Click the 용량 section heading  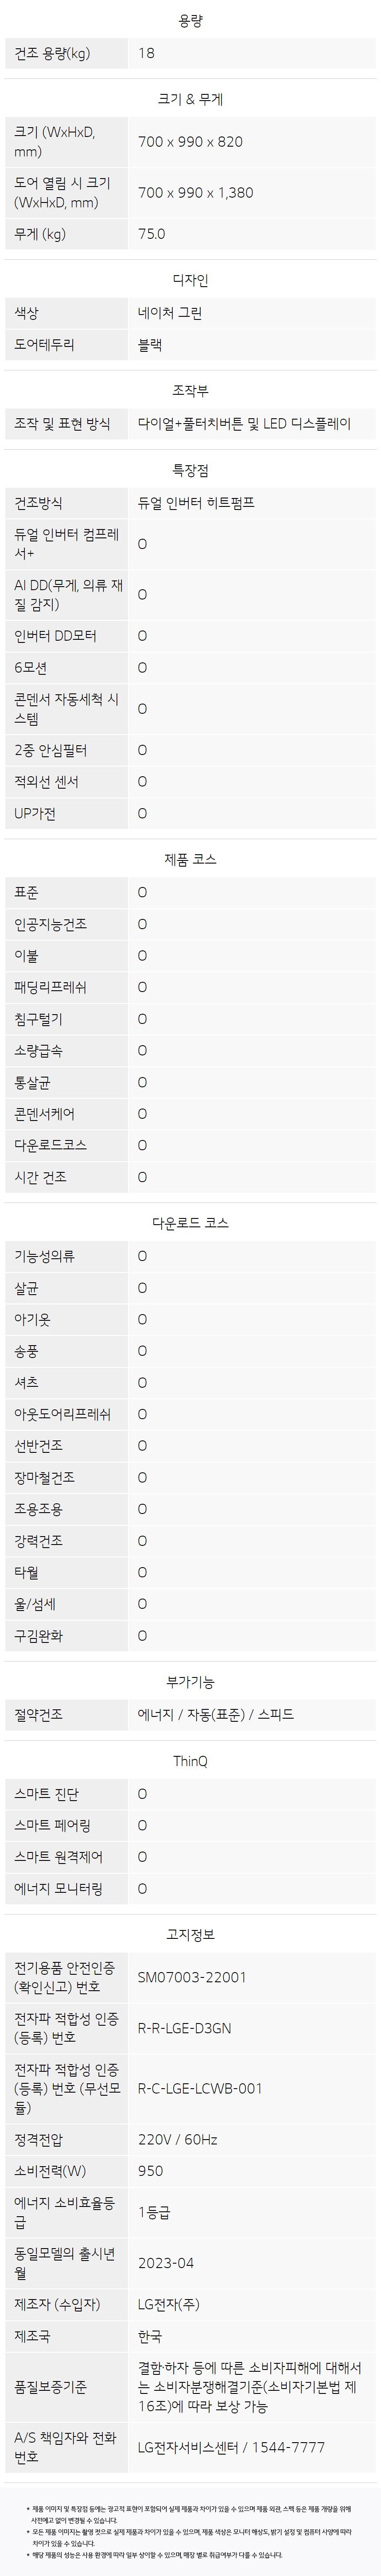(x=190, y=20)
